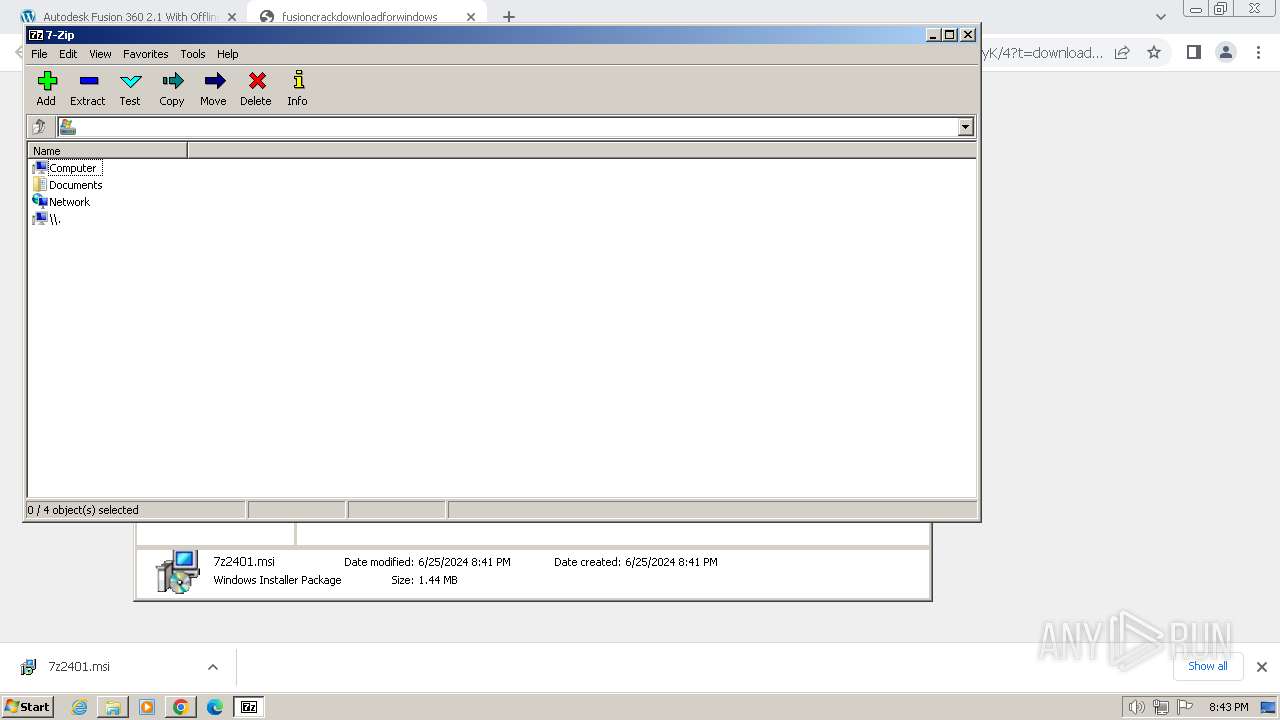Go up one folder level in 7-Zip

click(39, 127)
